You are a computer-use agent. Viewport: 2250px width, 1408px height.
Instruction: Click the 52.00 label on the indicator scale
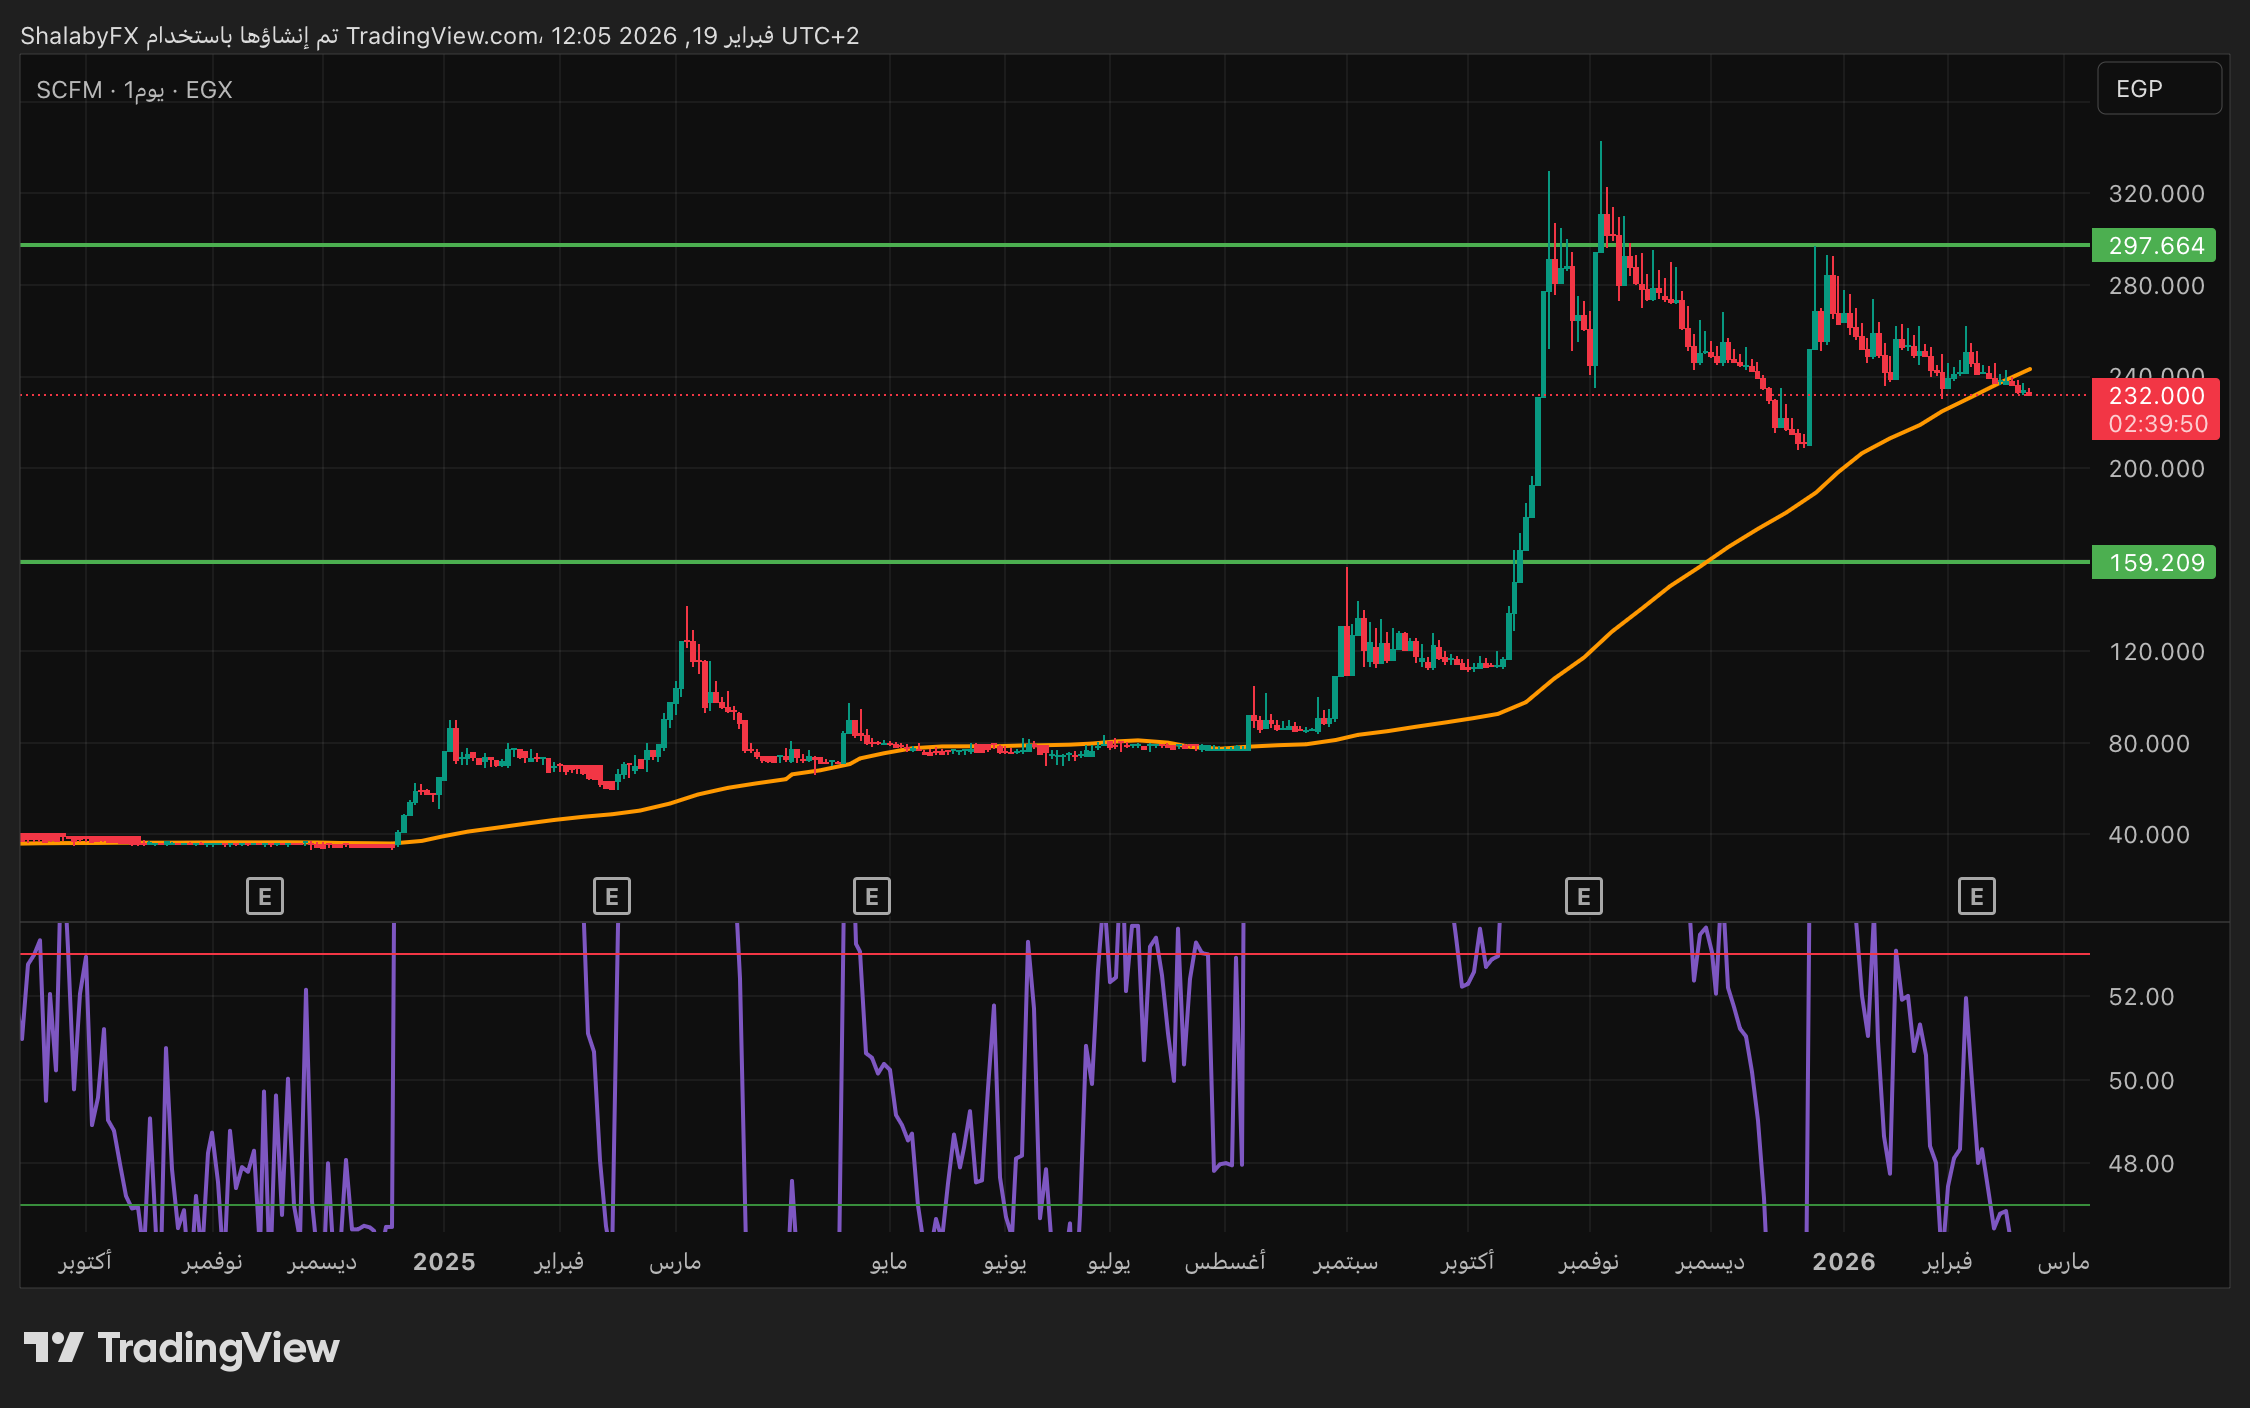coord(2141,997)
